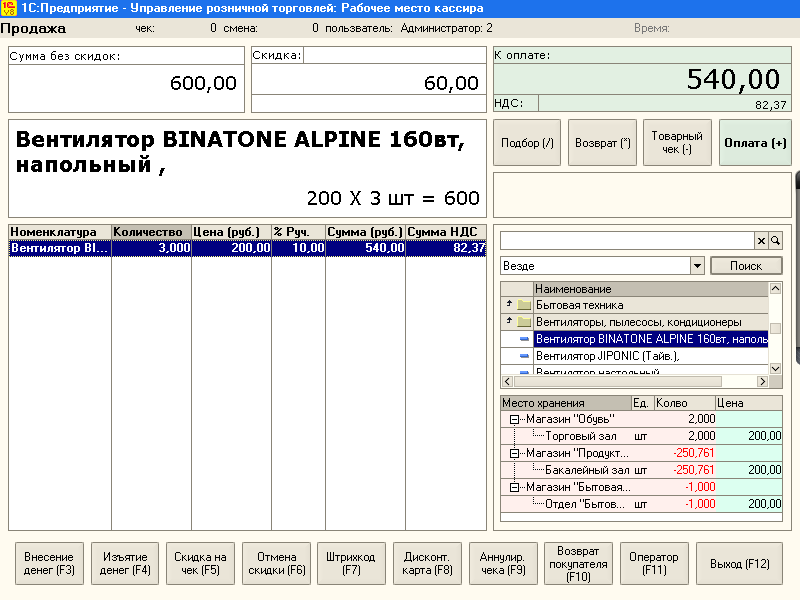Click the Оплата (+) button
Viewport: 800px width, 600px height.
[755, 143]
